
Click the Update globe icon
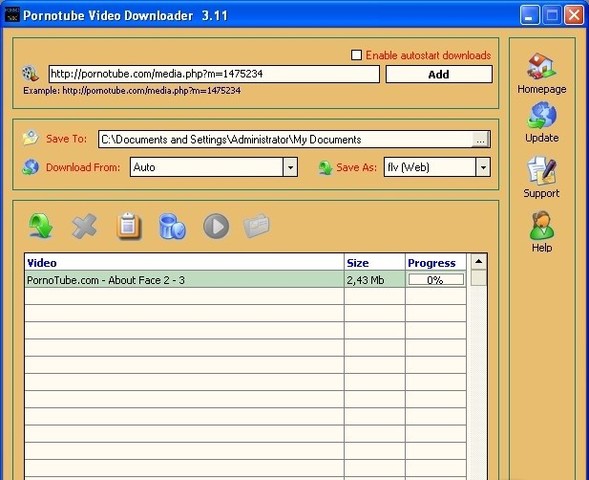point(541,116)
